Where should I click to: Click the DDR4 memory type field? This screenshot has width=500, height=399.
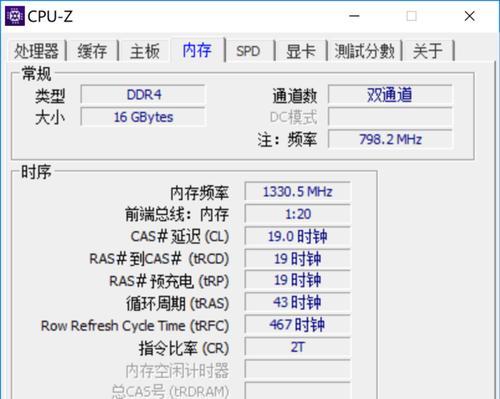tap(143, 95)
